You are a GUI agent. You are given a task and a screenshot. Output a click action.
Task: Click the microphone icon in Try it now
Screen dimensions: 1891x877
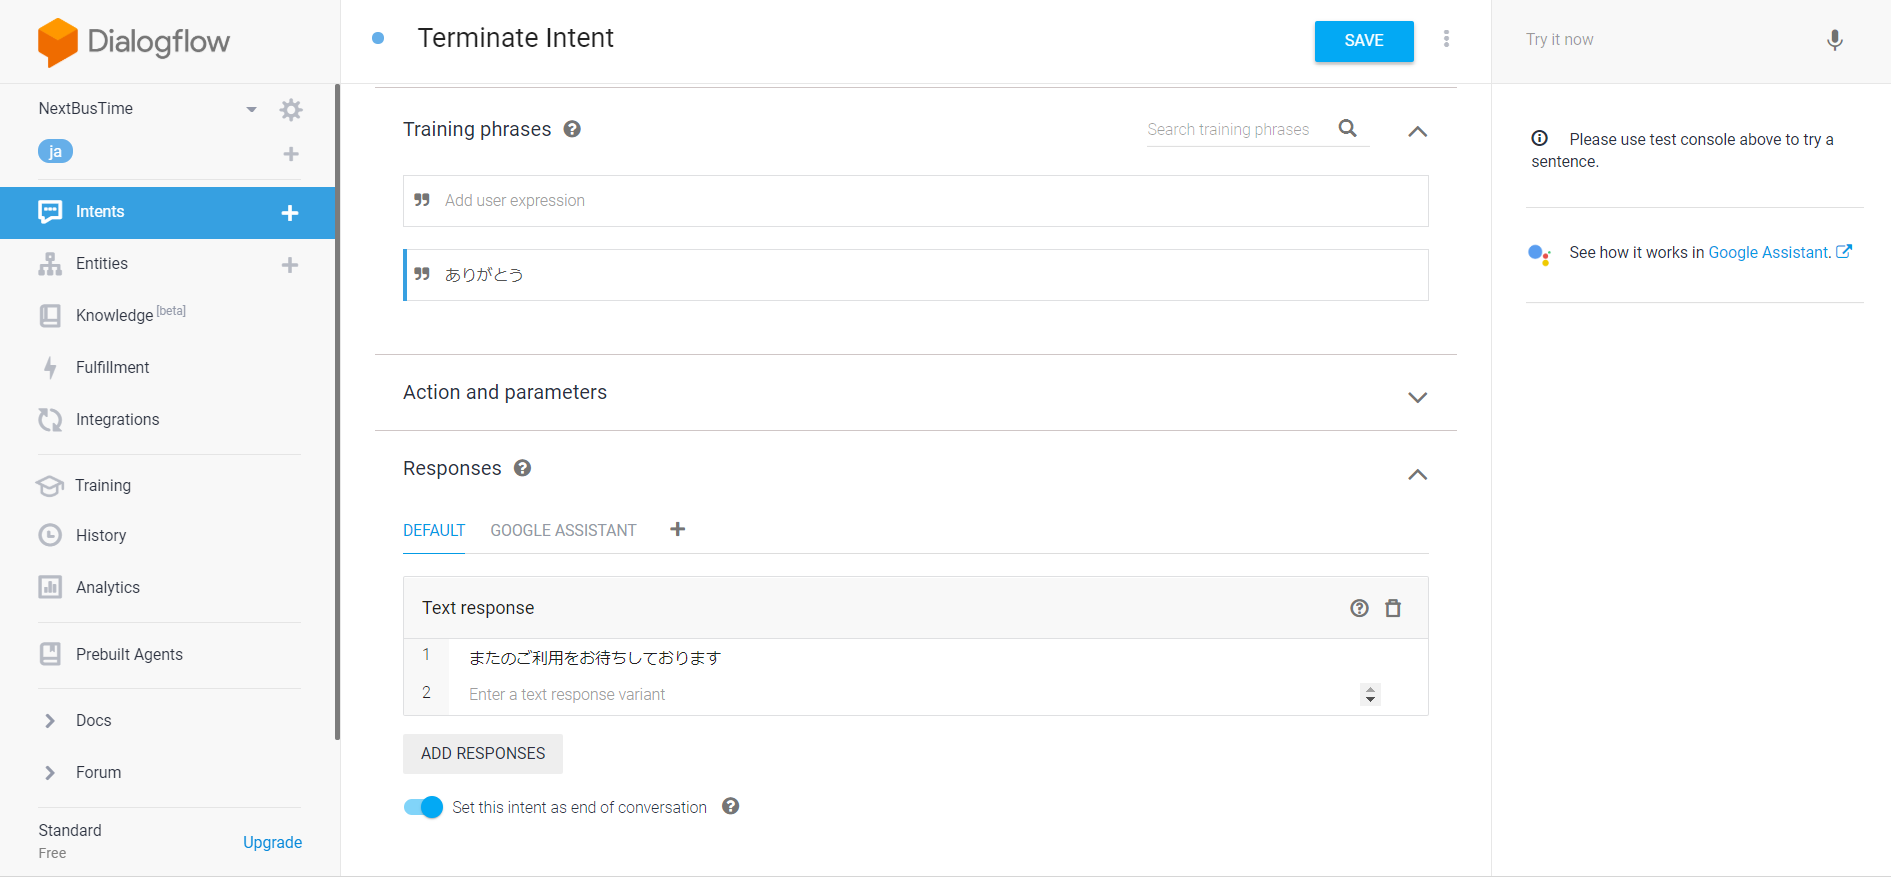(x=1835, y=40)
